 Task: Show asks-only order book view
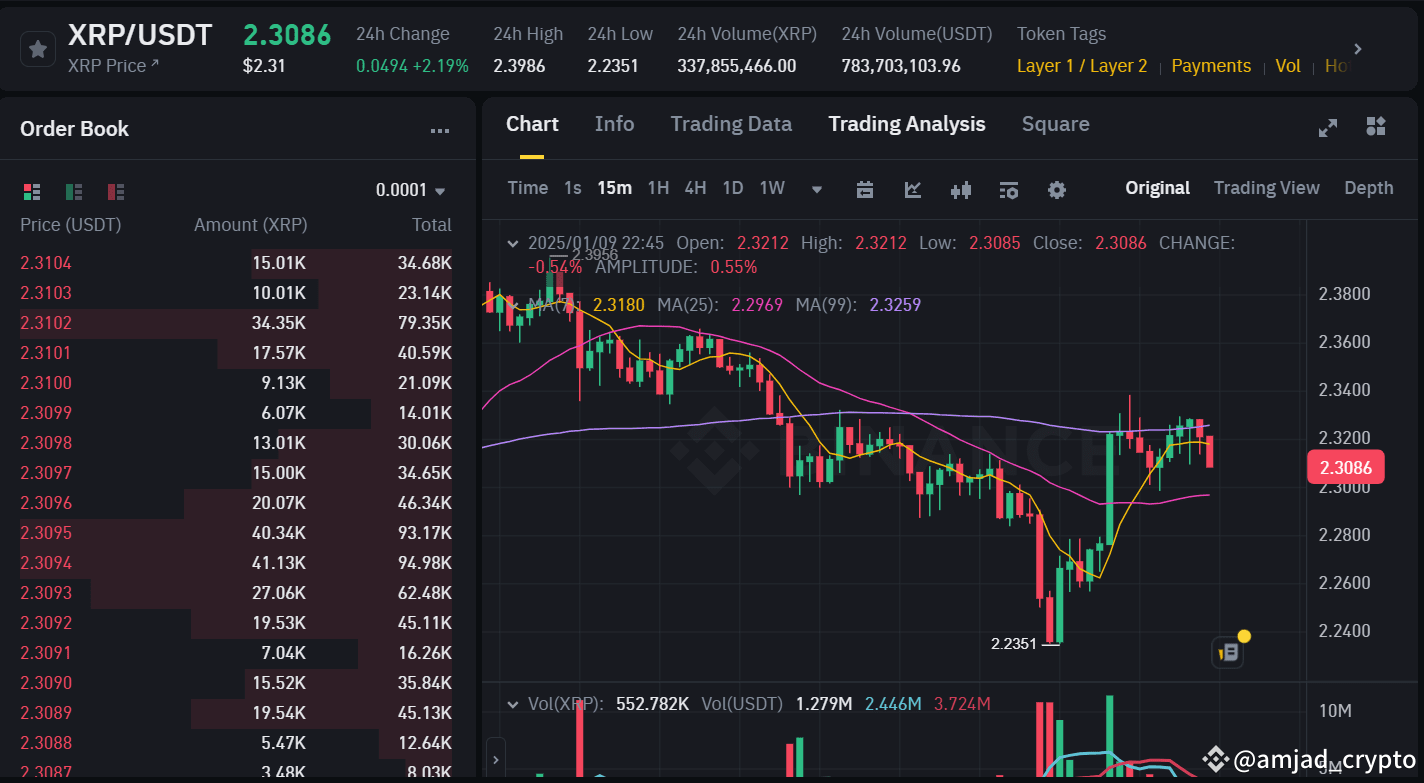coord(116,191)
